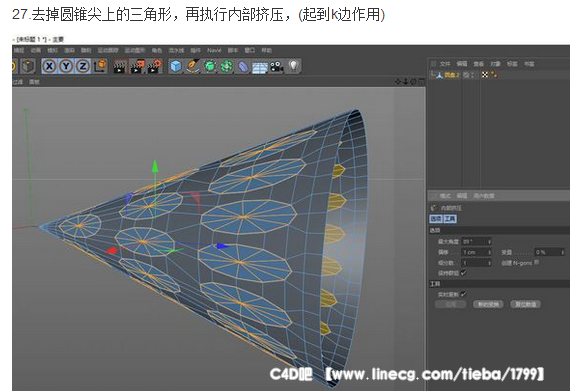Viewport: 570px width, 391px height.
Task: Click the floor grid environment icon
Action: (260, 67)
